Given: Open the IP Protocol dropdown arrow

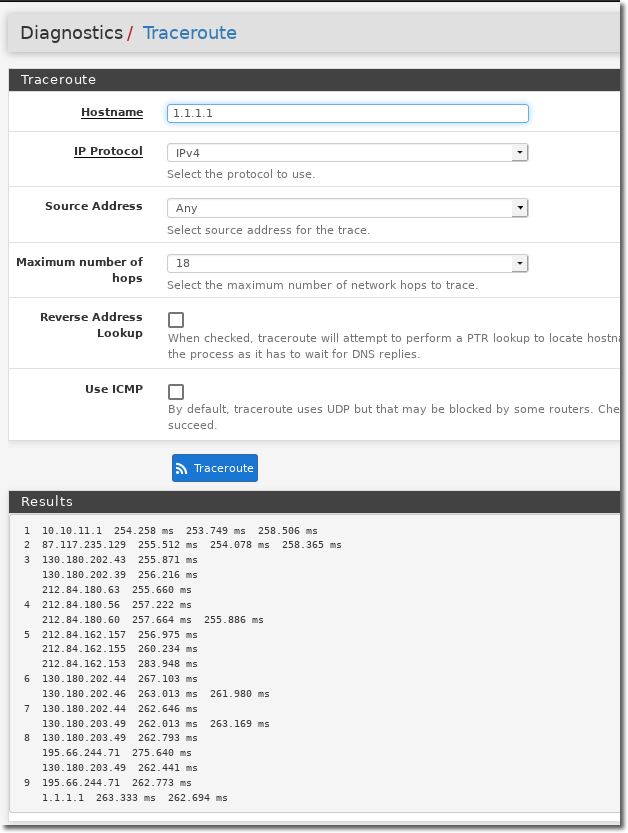Looking at the screenshot, I should pyautogui.click(x=520, y=152).
